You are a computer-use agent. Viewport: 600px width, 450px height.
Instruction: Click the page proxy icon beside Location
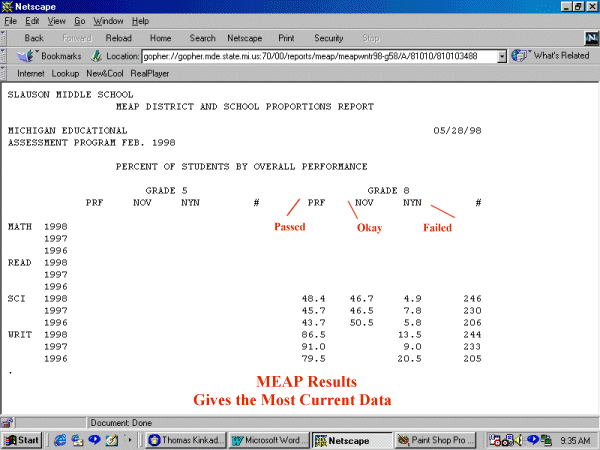click(x=97, y=56)
